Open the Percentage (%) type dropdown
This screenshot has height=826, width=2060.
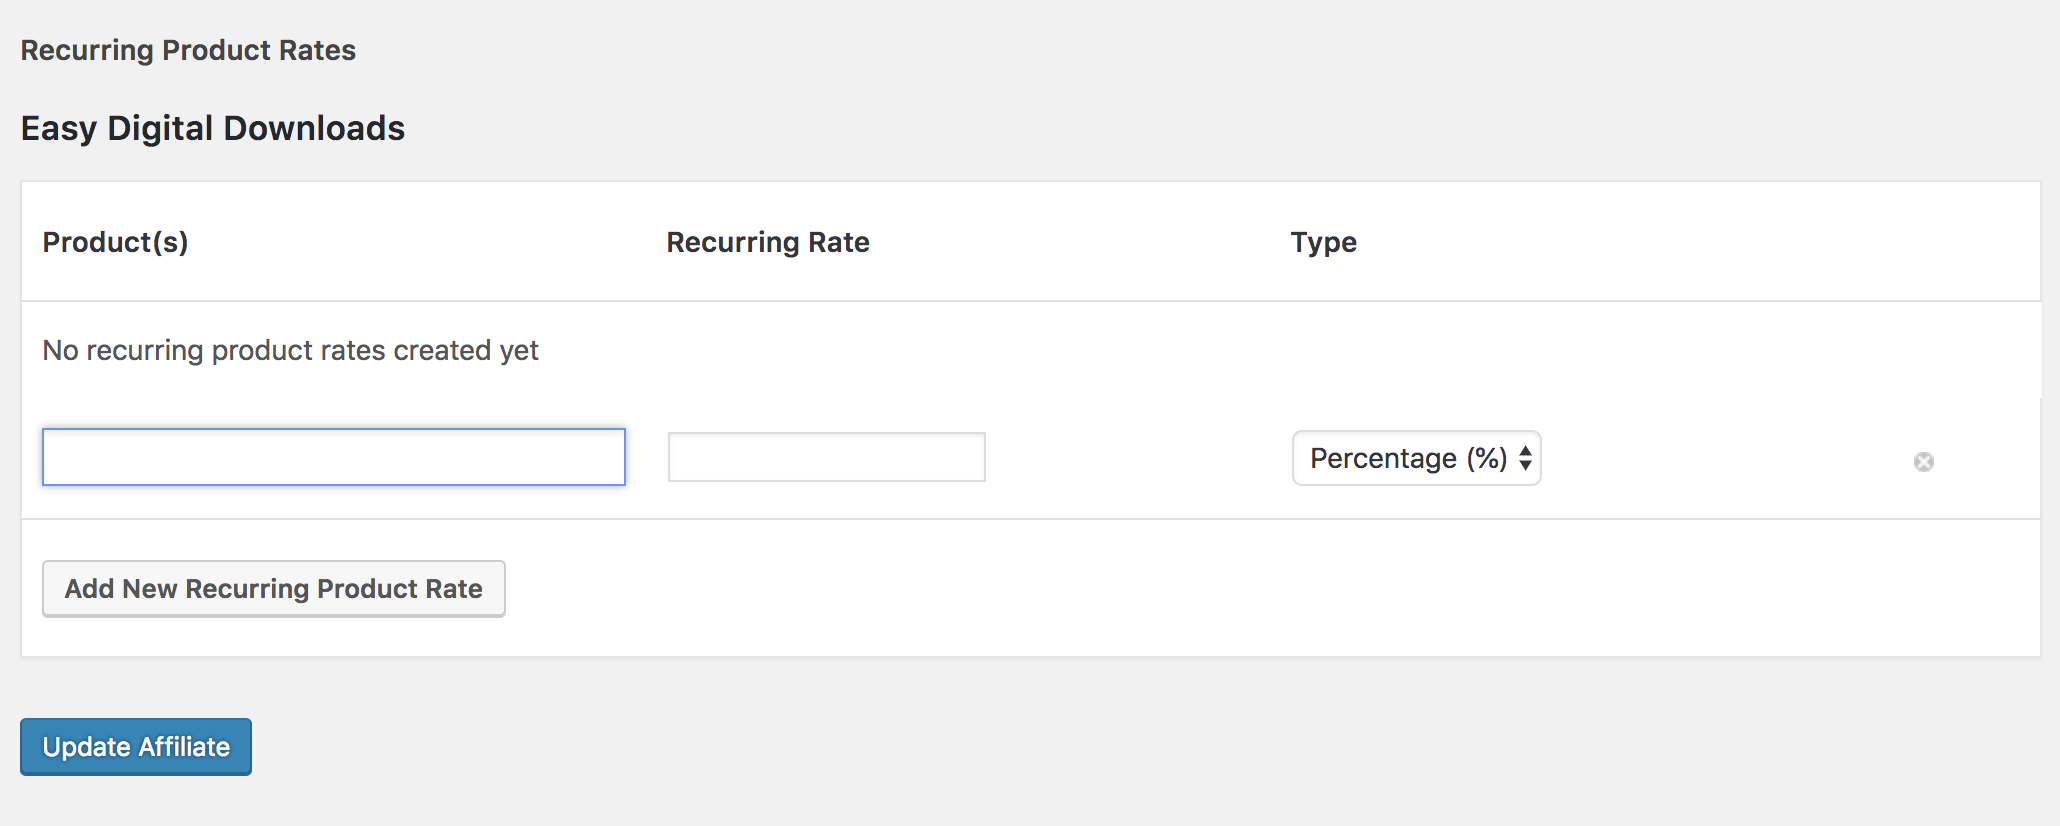coord(1417,458)
